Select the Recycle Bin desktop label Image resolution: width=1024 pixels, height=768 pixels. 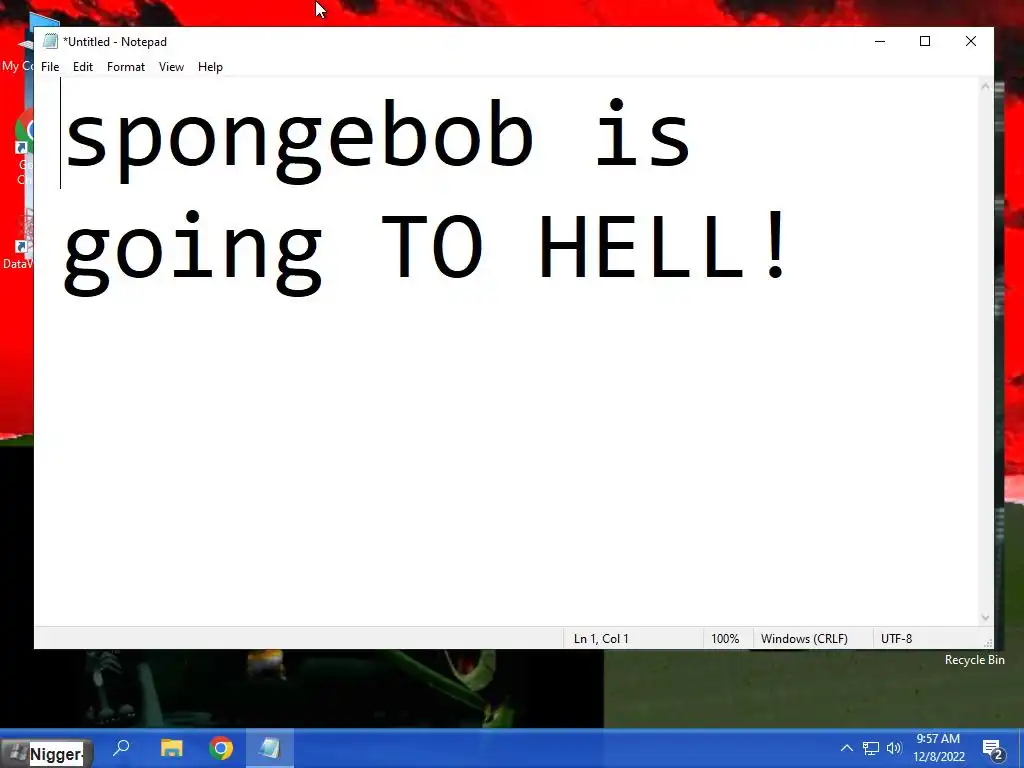(974, 660)
